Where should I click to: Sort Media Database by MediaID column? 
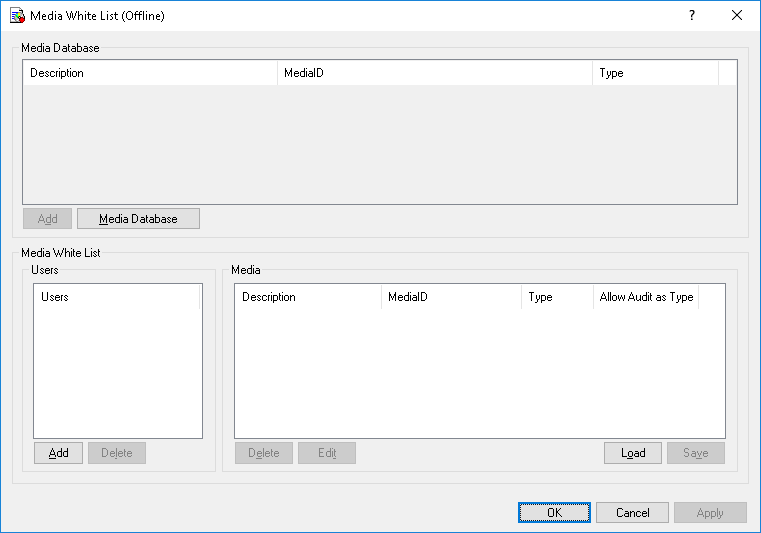coord(434,73)
